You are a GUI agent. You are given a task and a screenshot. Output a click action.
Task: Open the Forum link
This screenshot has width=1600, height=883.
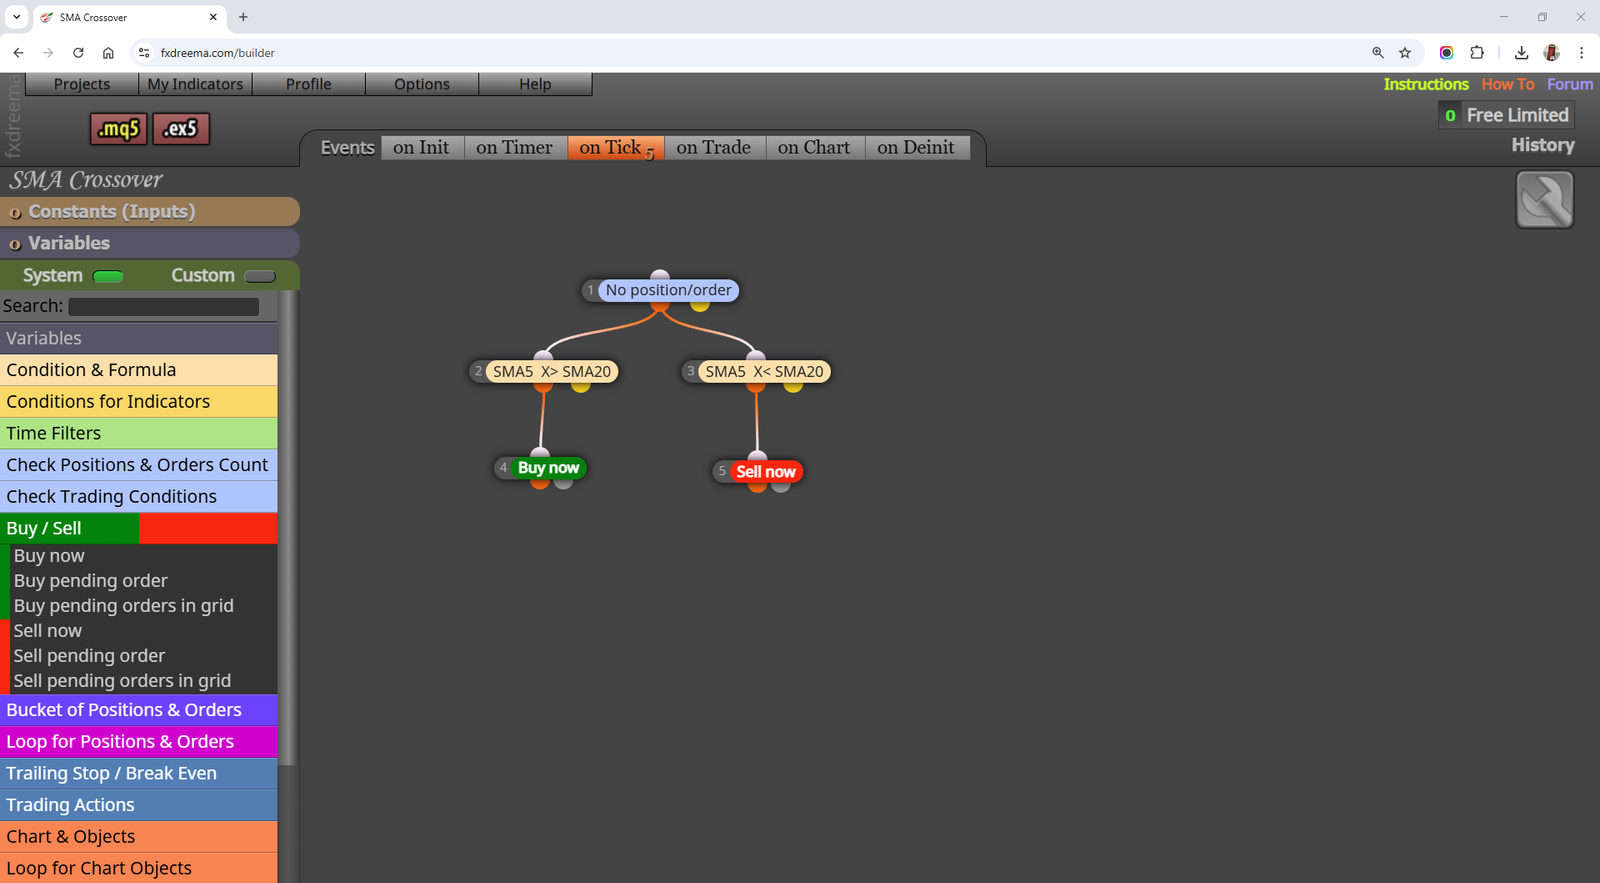[x=1569, y=84]
